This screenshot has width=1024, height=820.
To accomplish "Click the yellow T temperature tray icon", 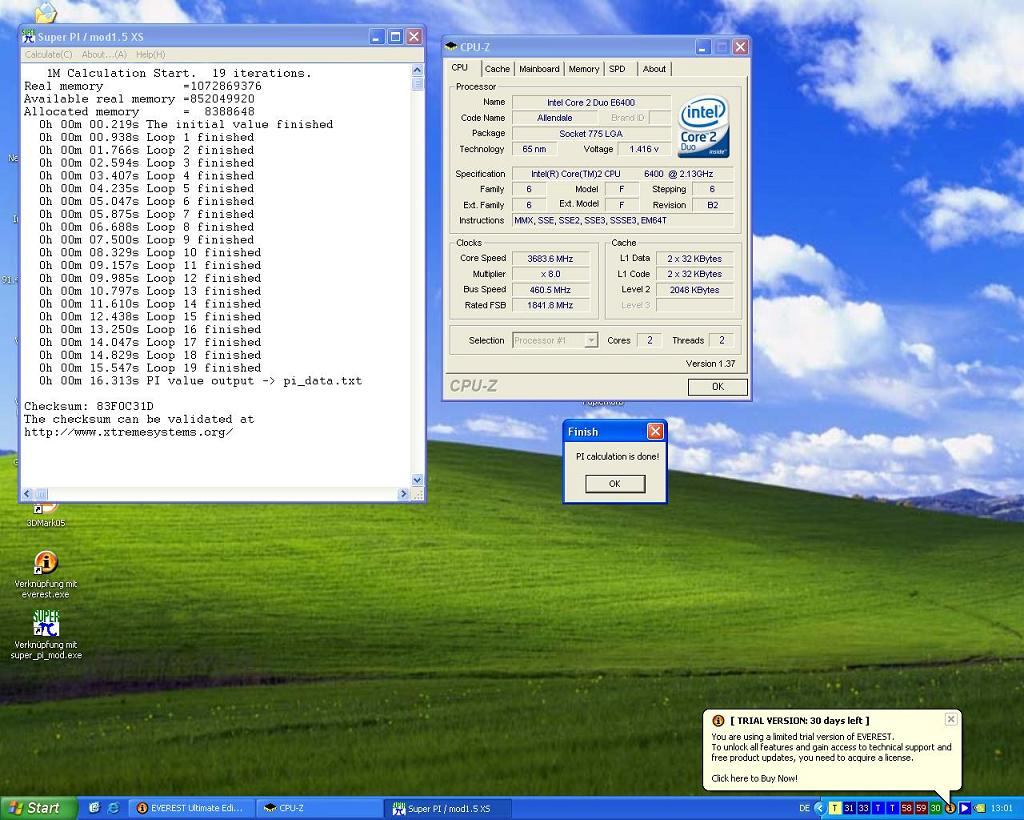I will [x=835, y=808].
